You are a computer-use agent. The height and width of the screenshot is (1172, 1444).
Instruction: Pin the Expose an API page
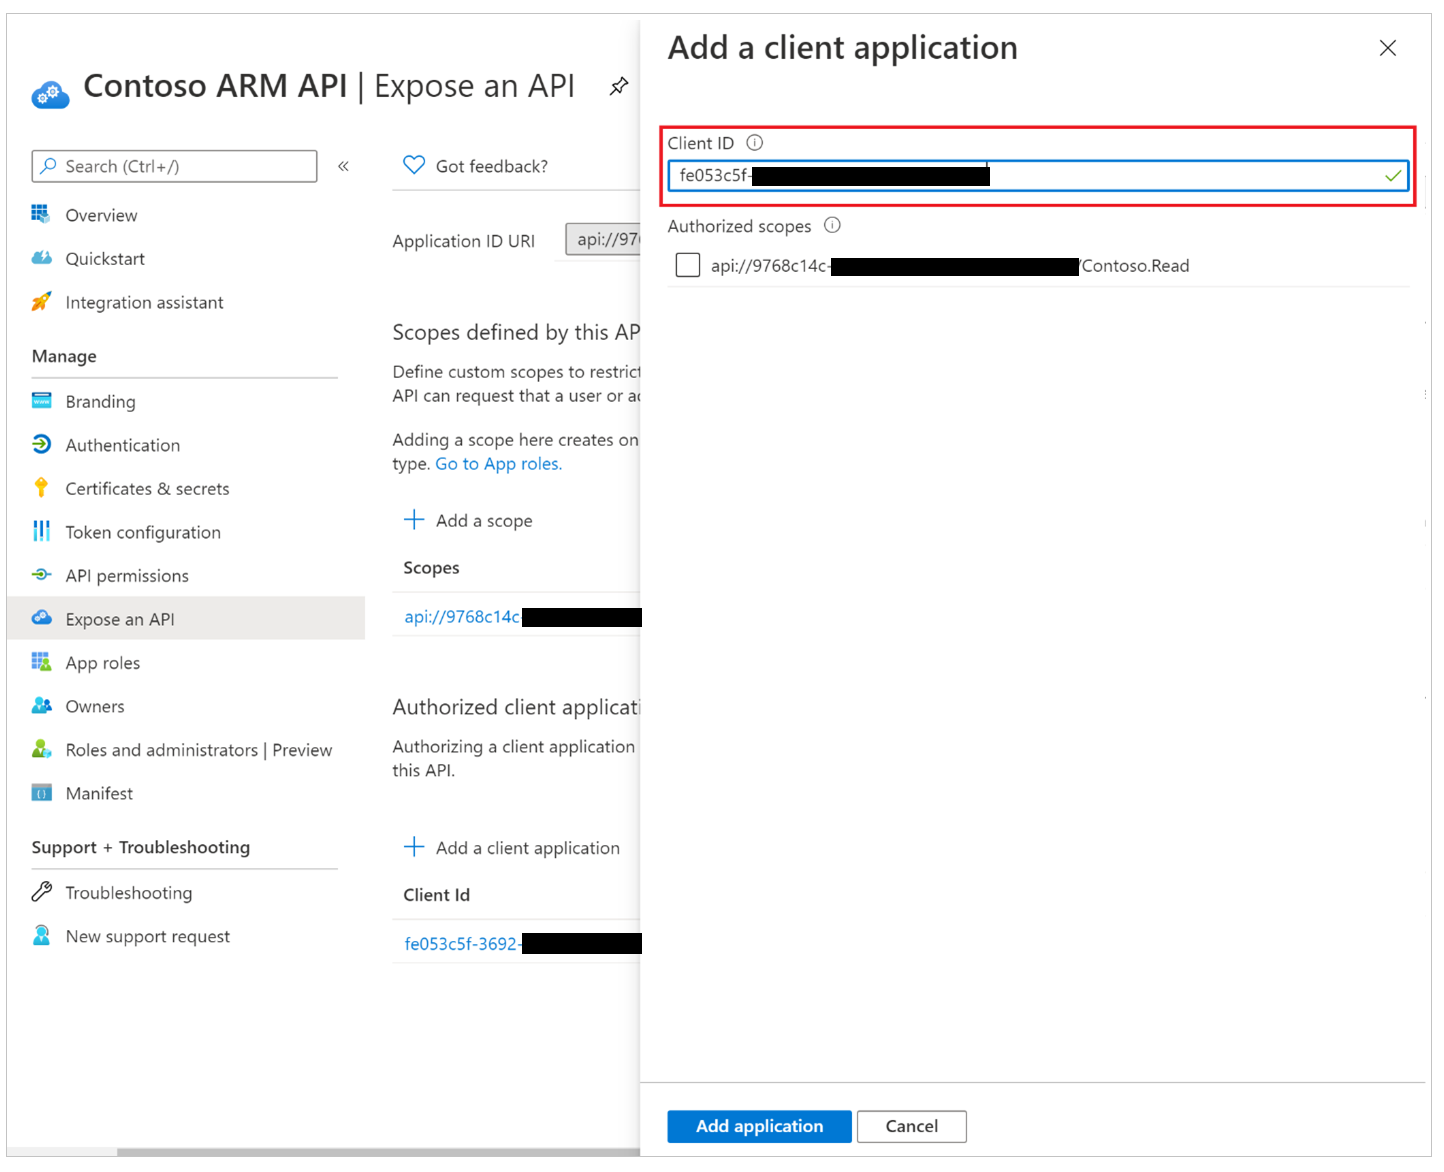tap(618, 86)
